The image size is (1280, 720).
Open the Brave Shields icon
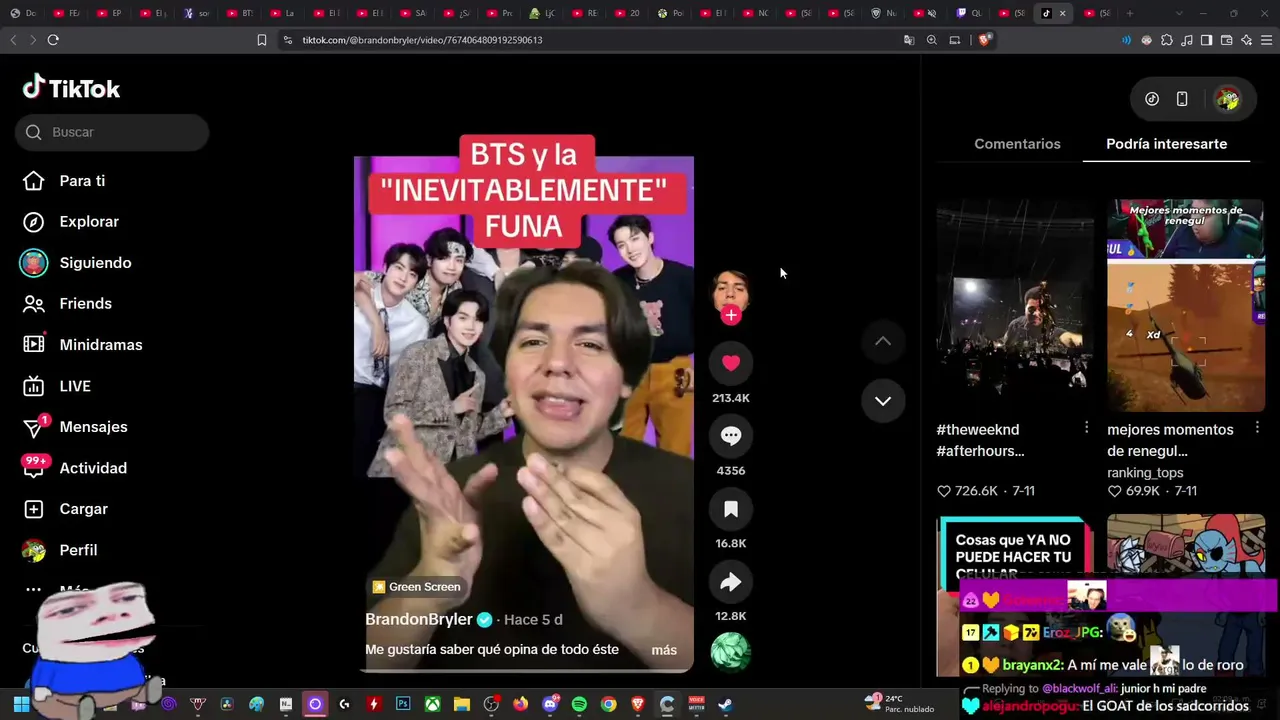coord(985,40)
